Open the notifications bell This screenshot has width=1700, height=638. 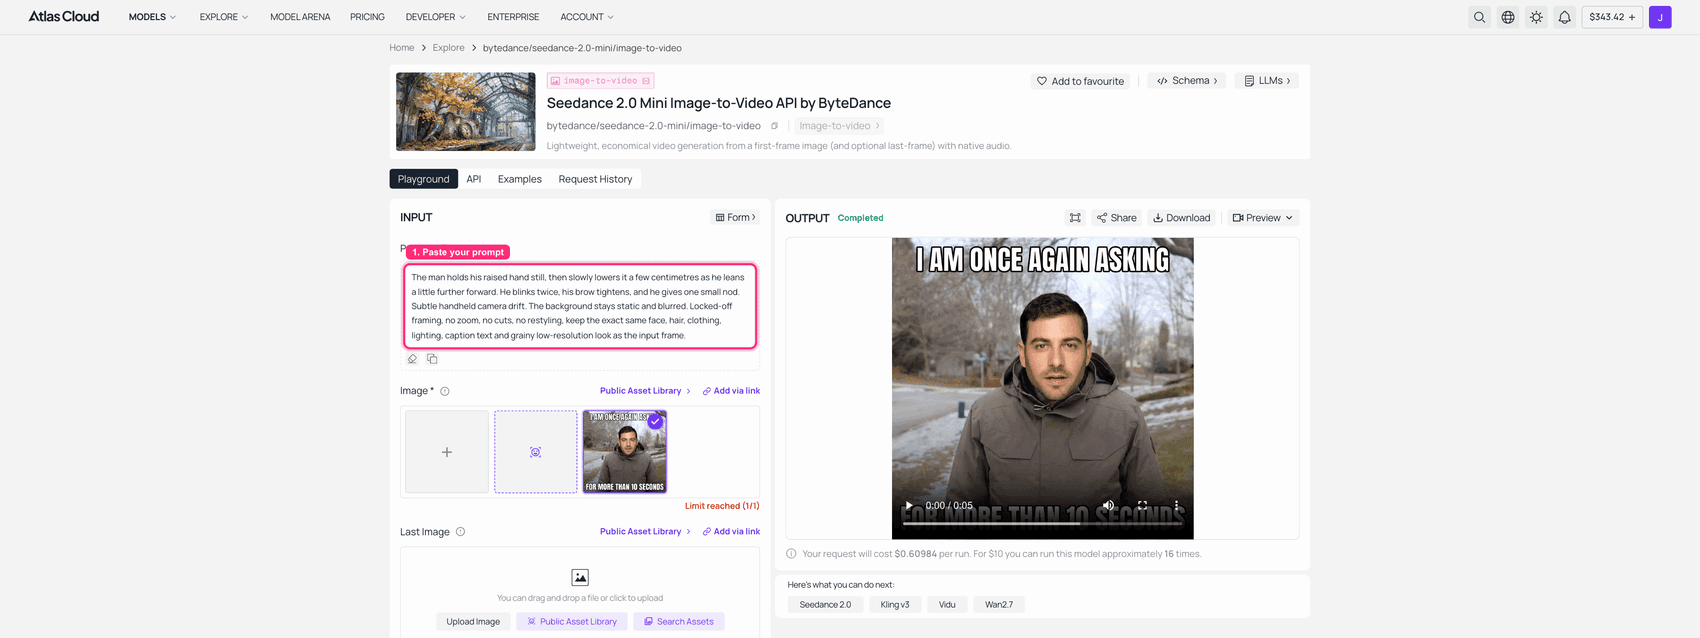coord(1564,17)
